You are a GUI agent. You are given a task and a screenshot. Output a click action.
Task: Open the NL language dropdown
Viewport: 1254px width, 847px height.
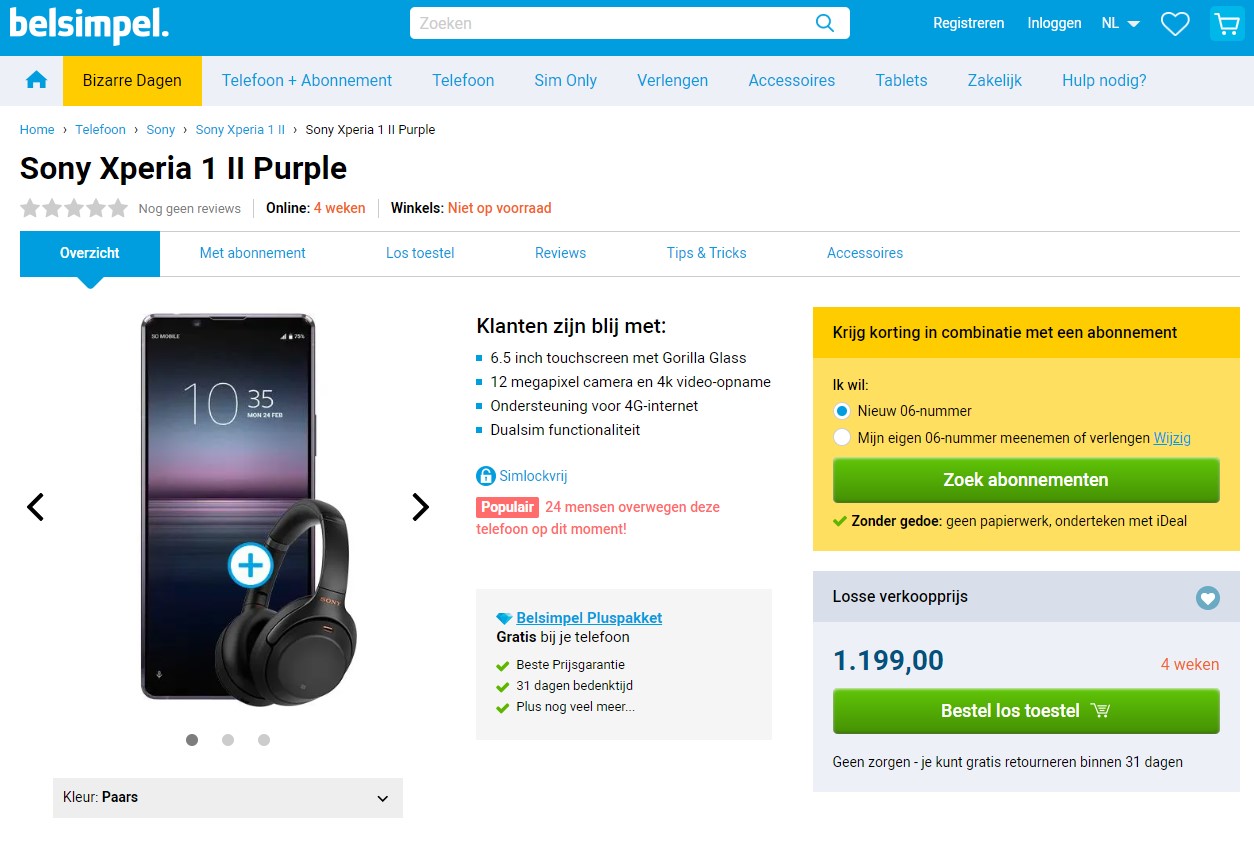(1120, 24)
